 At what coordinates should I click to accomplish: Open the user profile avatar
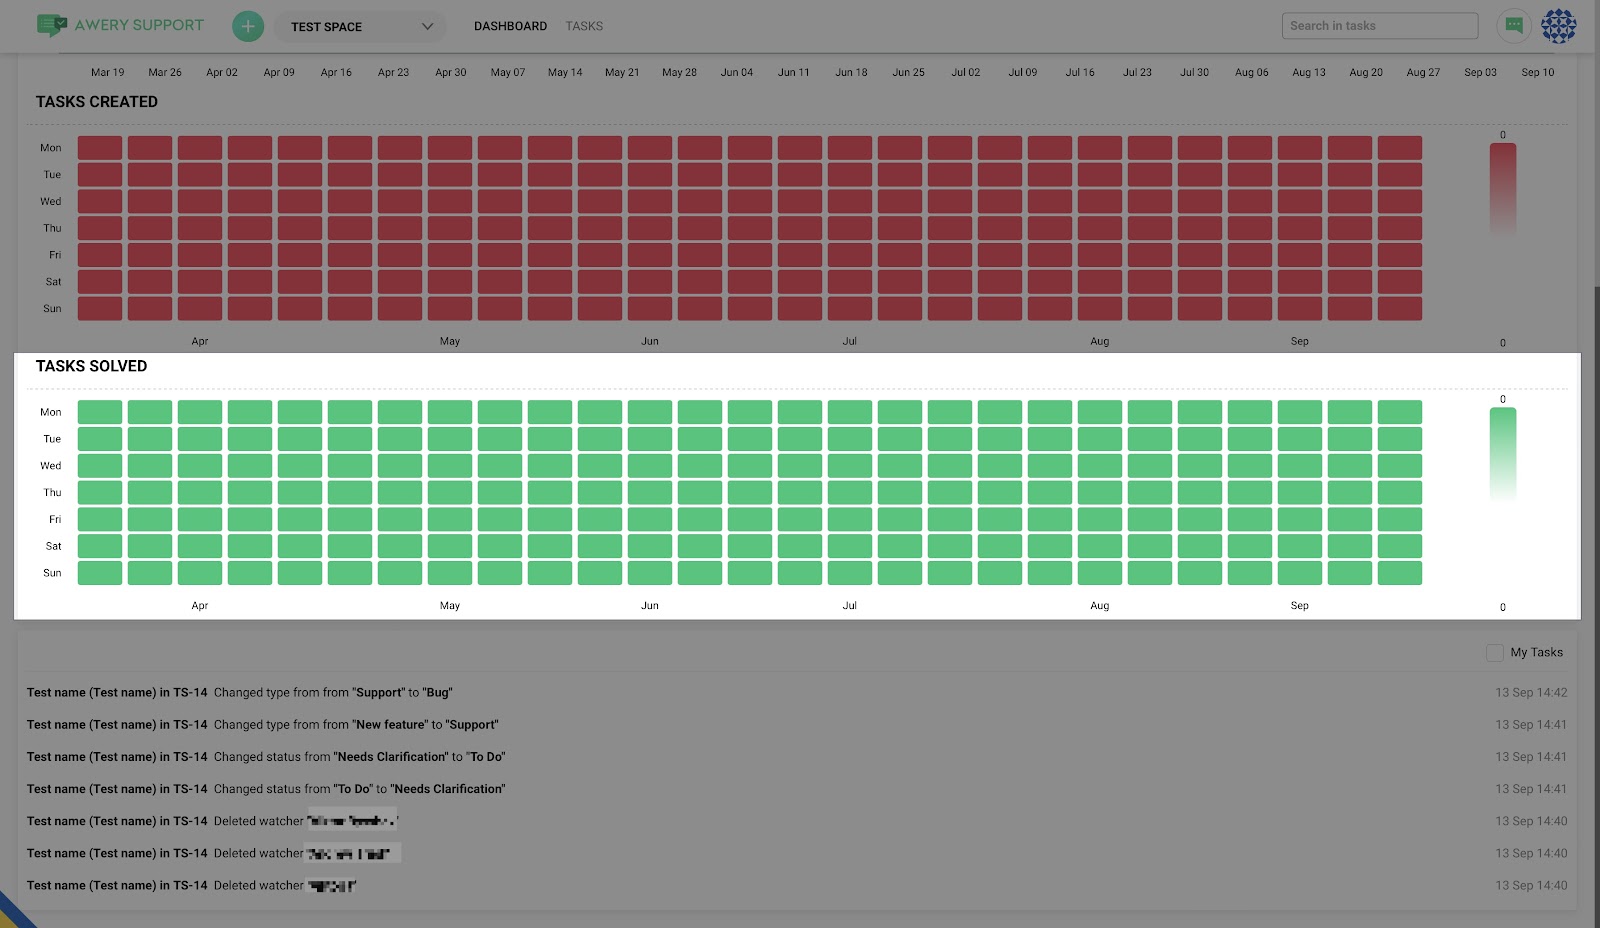tap(1558, 26)
